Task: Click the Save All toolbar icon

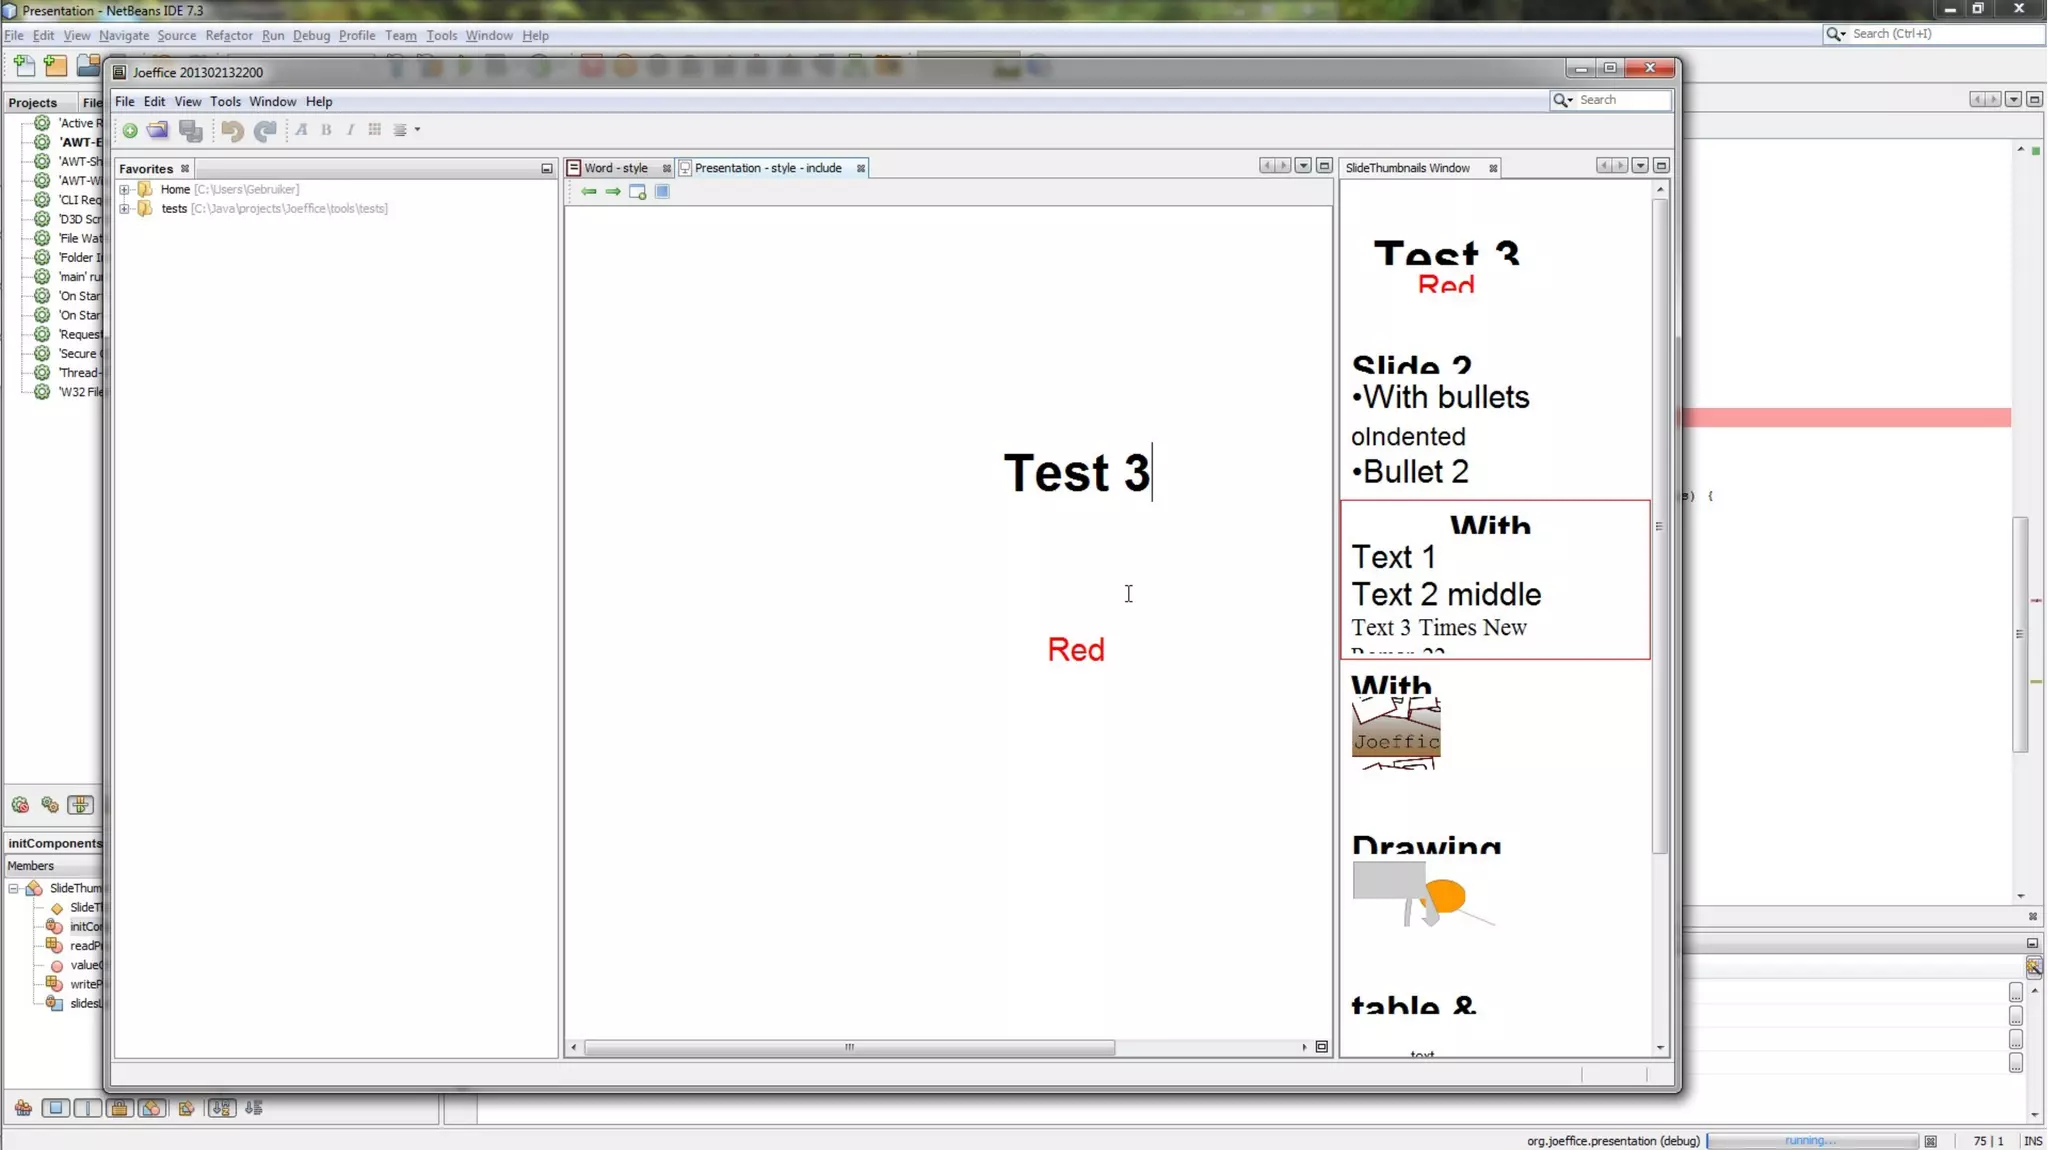Action: (x=190, y=130)
